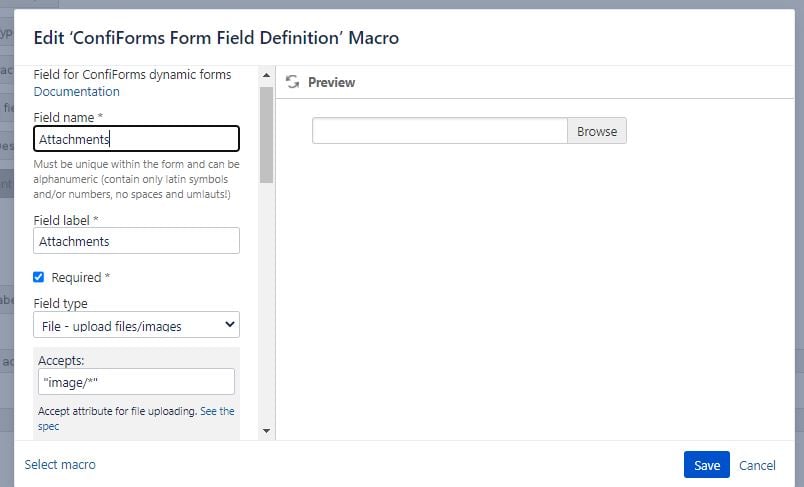Click the scroll down arrow in parameters panel

[x=266, y=431]
